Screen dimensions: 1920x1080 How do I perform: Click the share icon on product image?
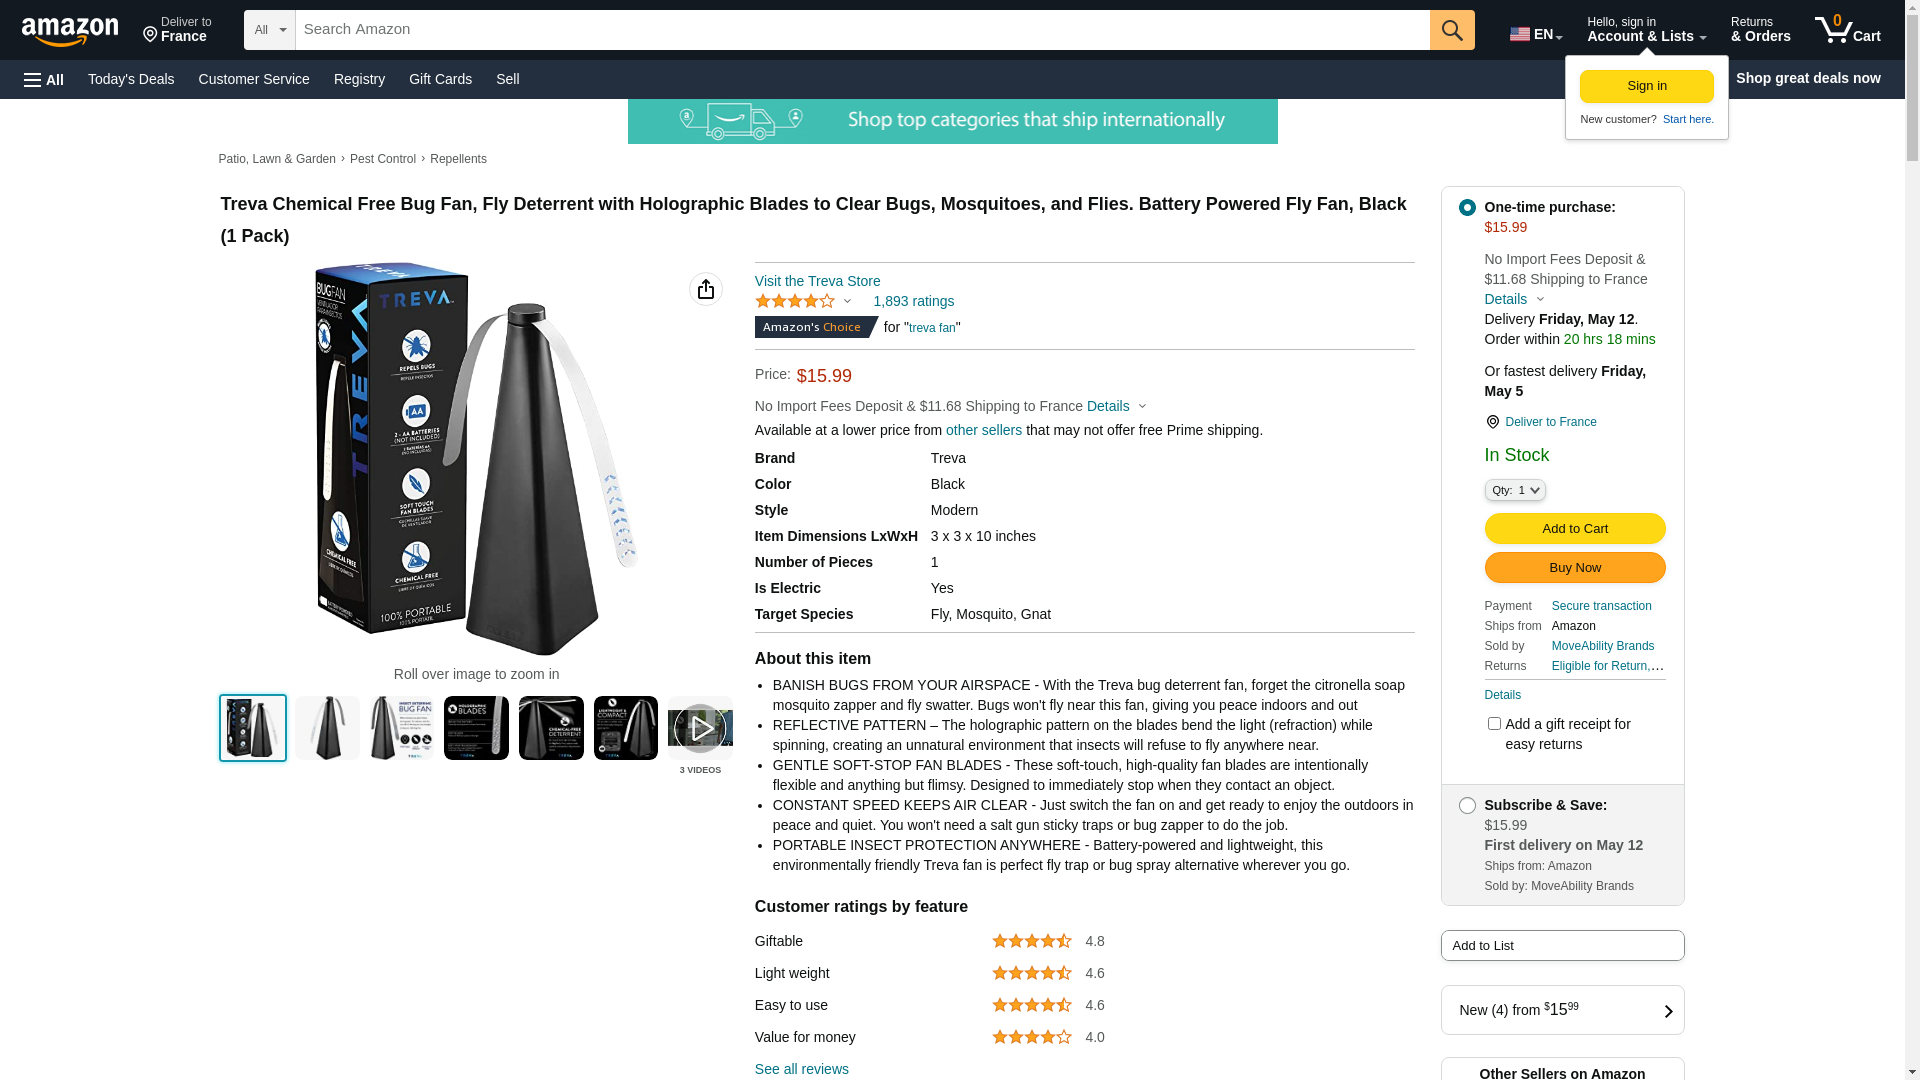tap(706, 289)
